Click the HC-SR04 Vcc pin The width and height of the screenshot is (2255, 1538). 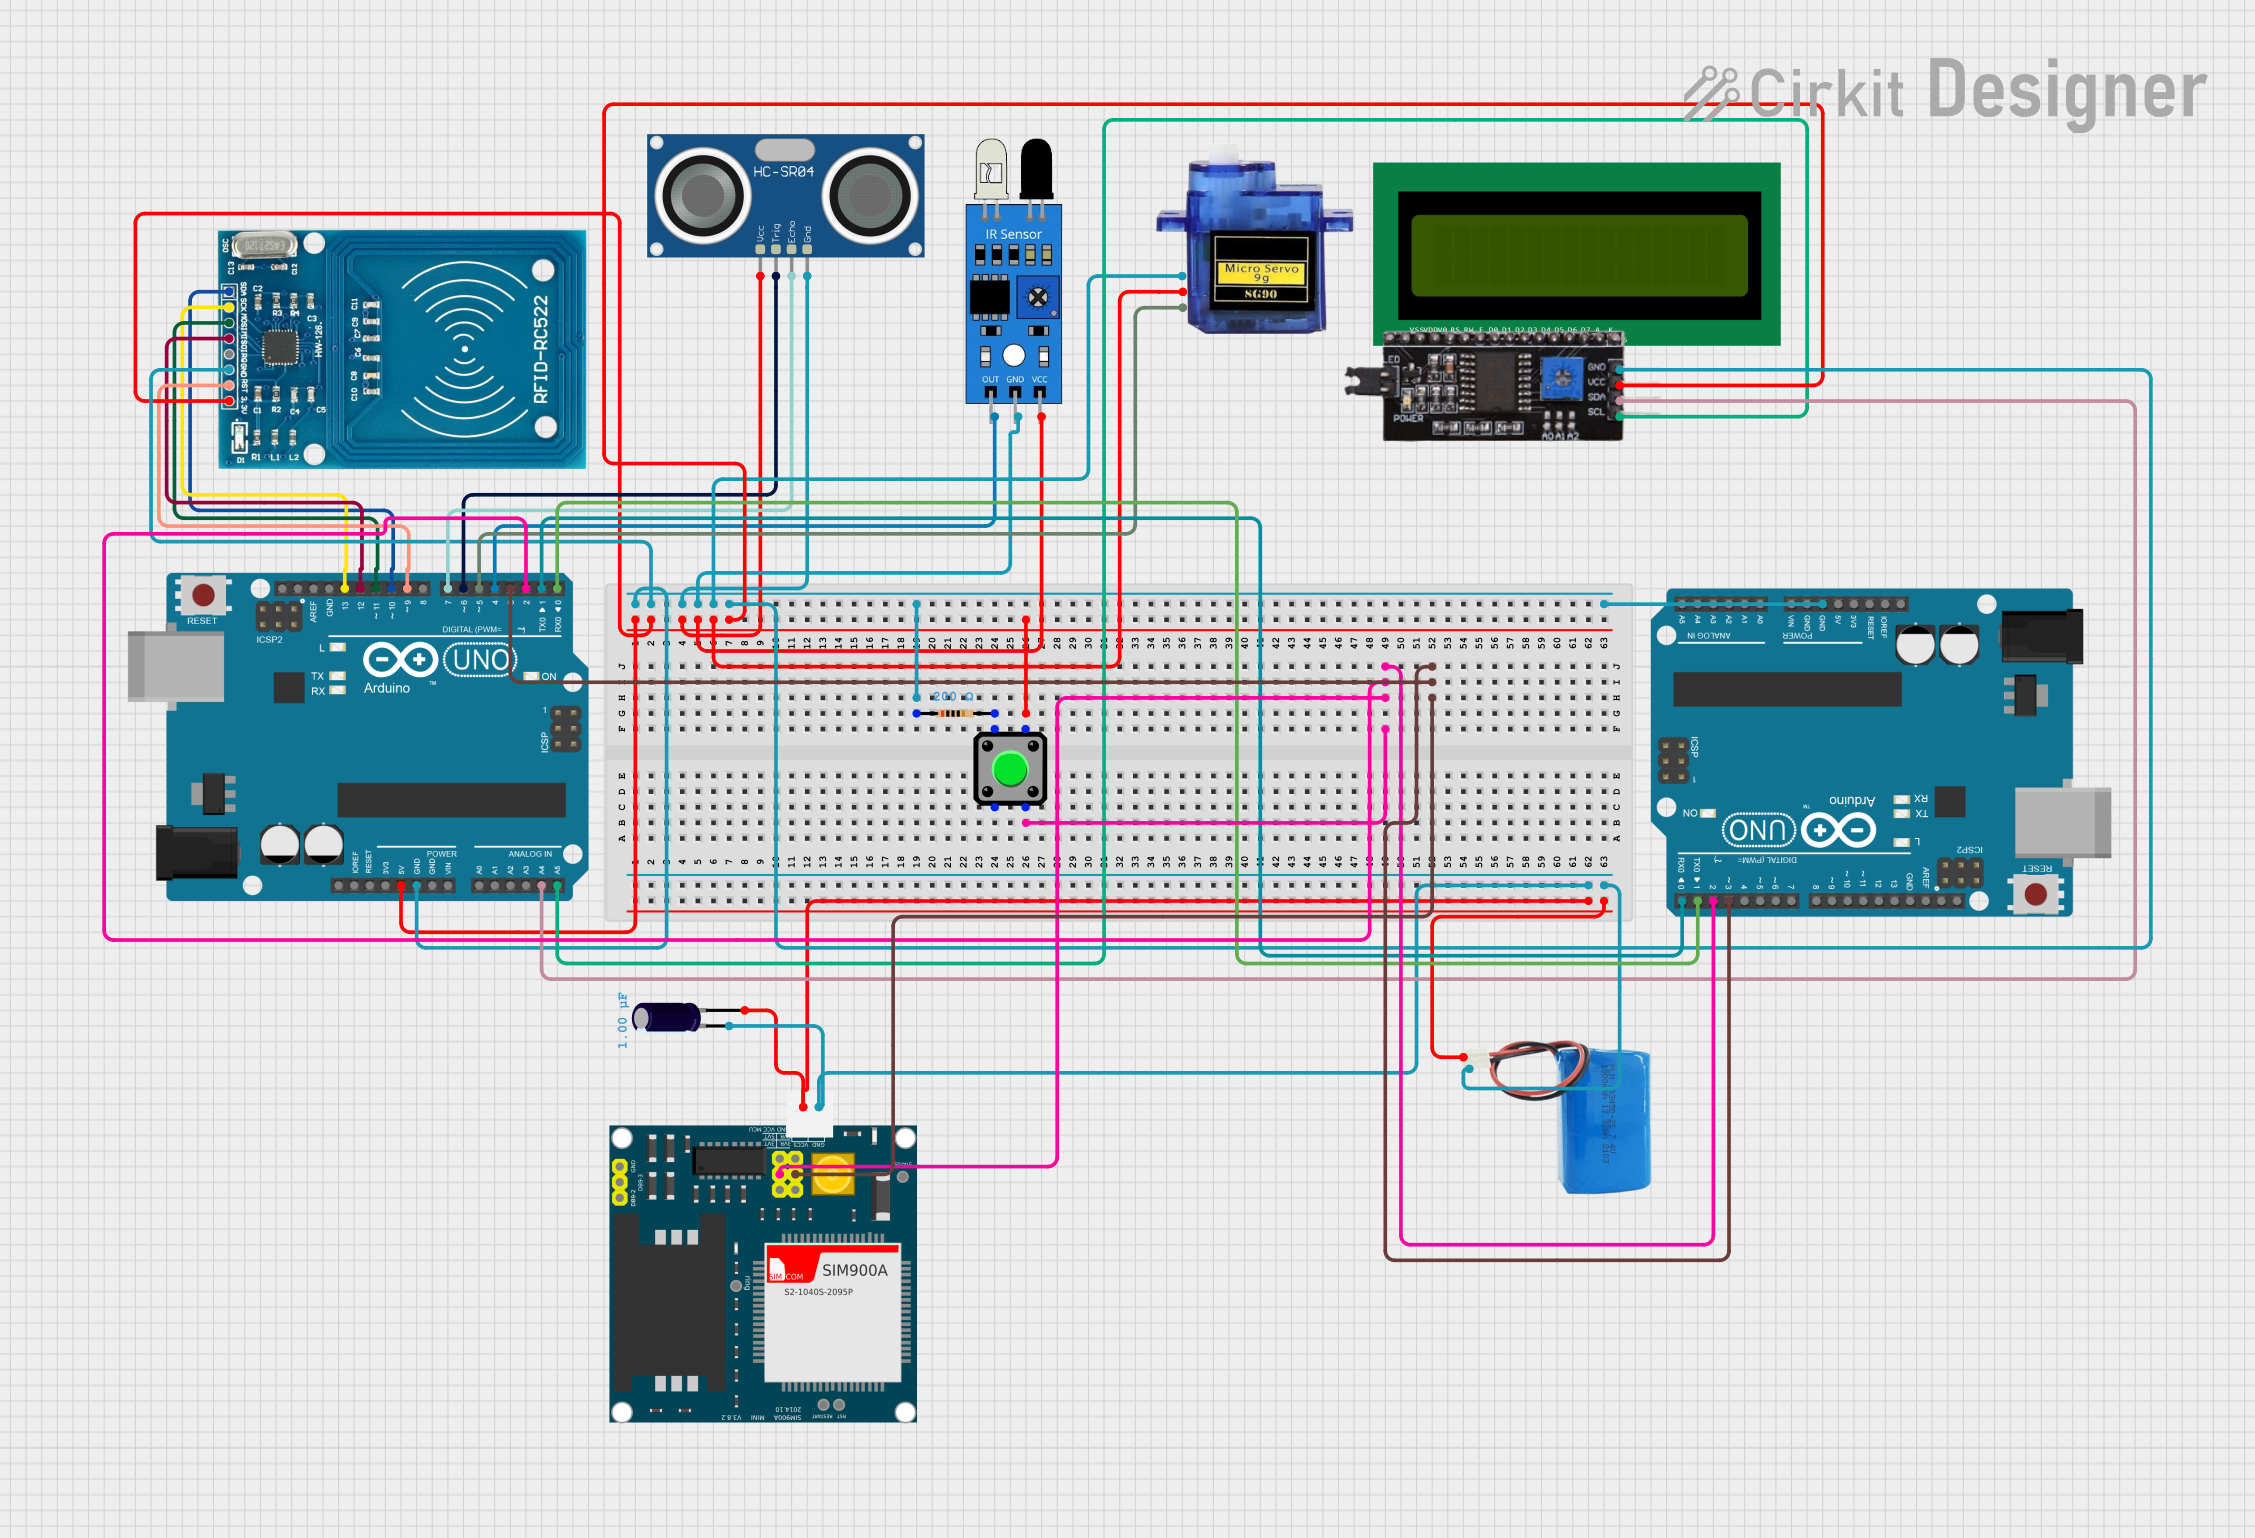[x=761, y=248]
